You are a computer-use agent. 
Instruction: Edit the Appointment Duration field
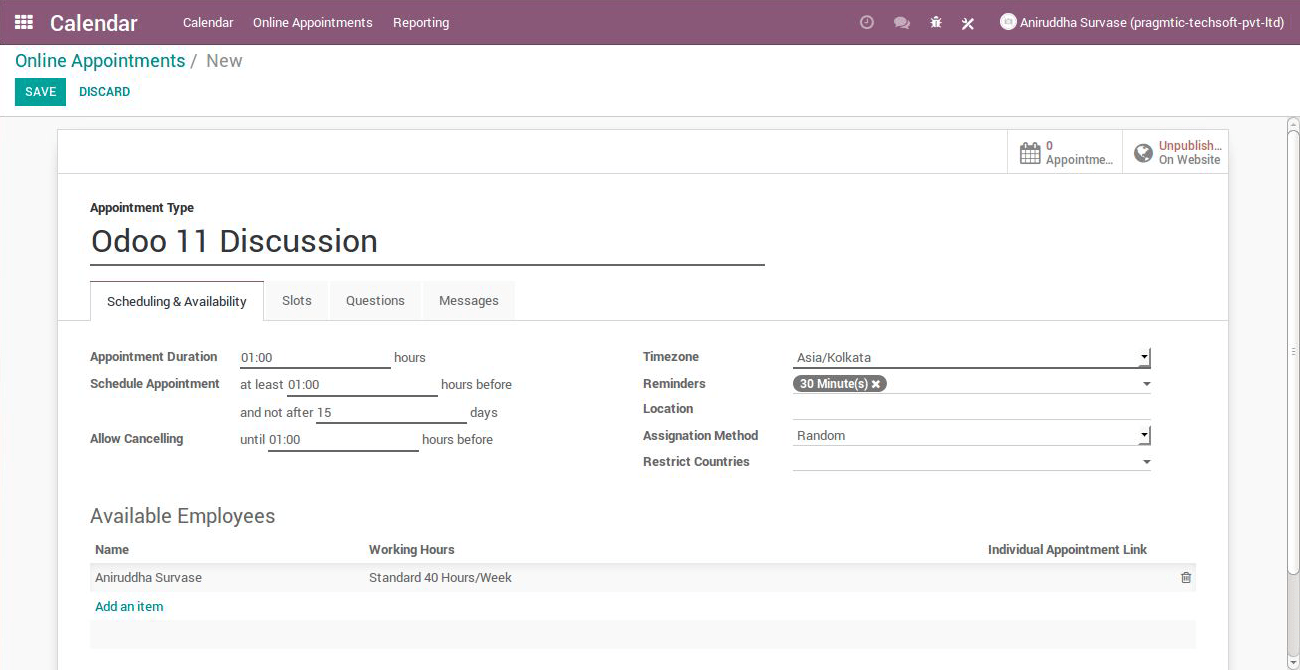pyautogui.click(x=315, y=357)
